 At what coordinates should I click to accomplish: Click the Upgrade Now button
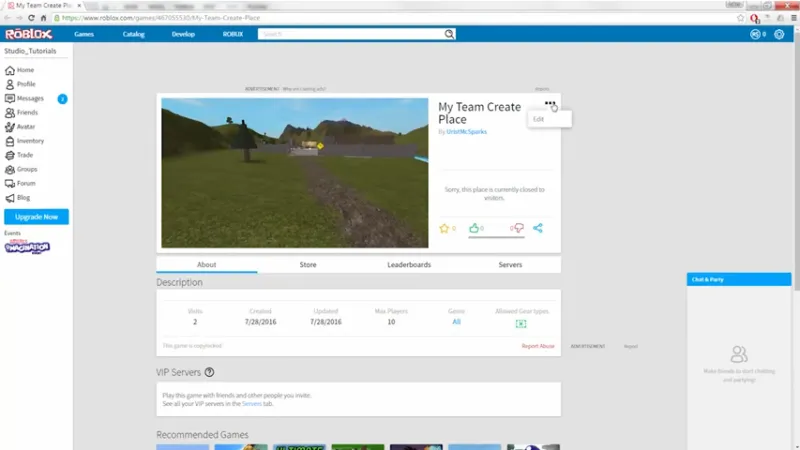(36, 217)
